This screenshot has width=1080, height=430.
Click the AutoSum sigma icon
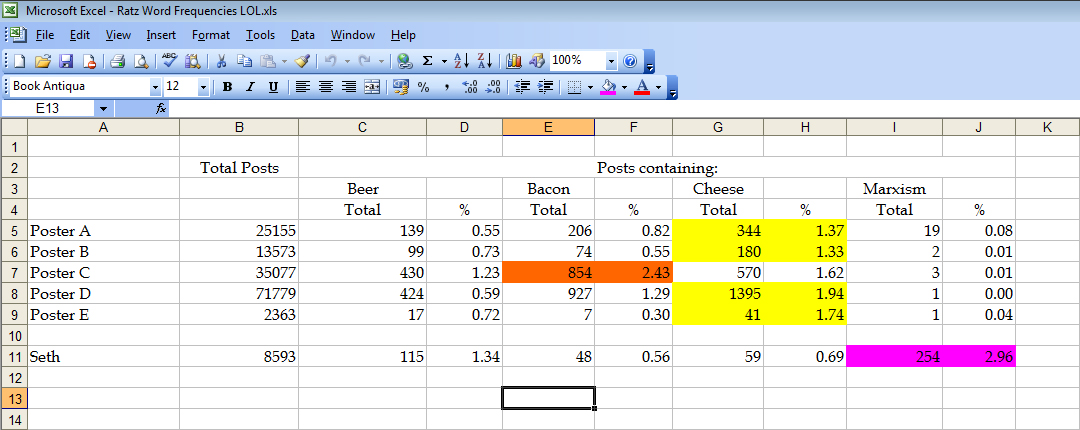coord(428,61)
